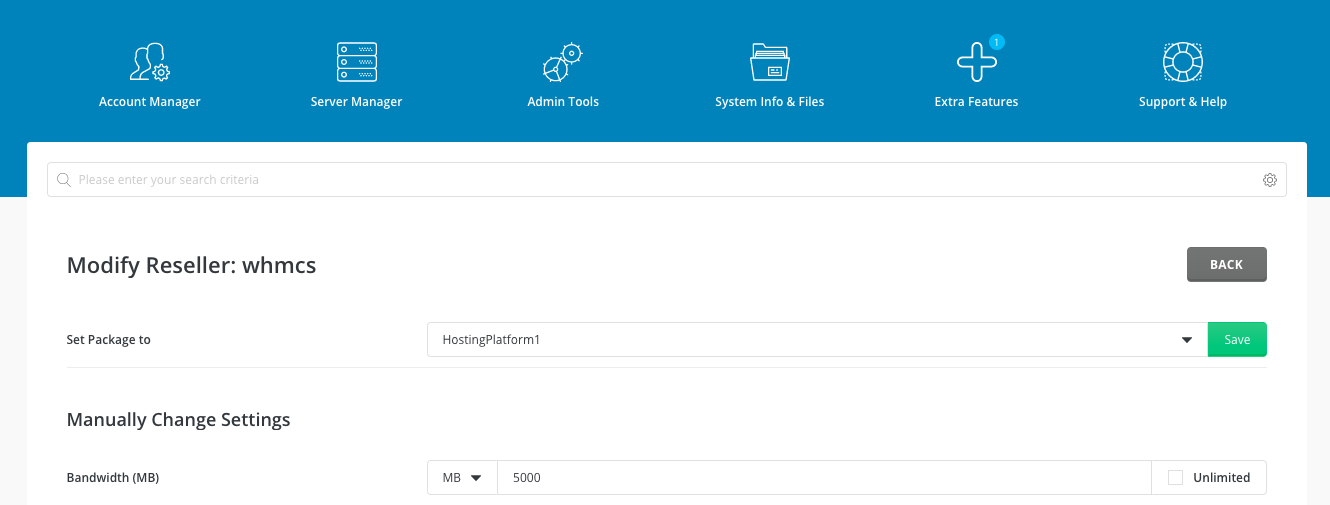Enable Unlimited bandwidth checkbox
Viewport: 1330px width, 505px height.
click(x=1176, y=478)
